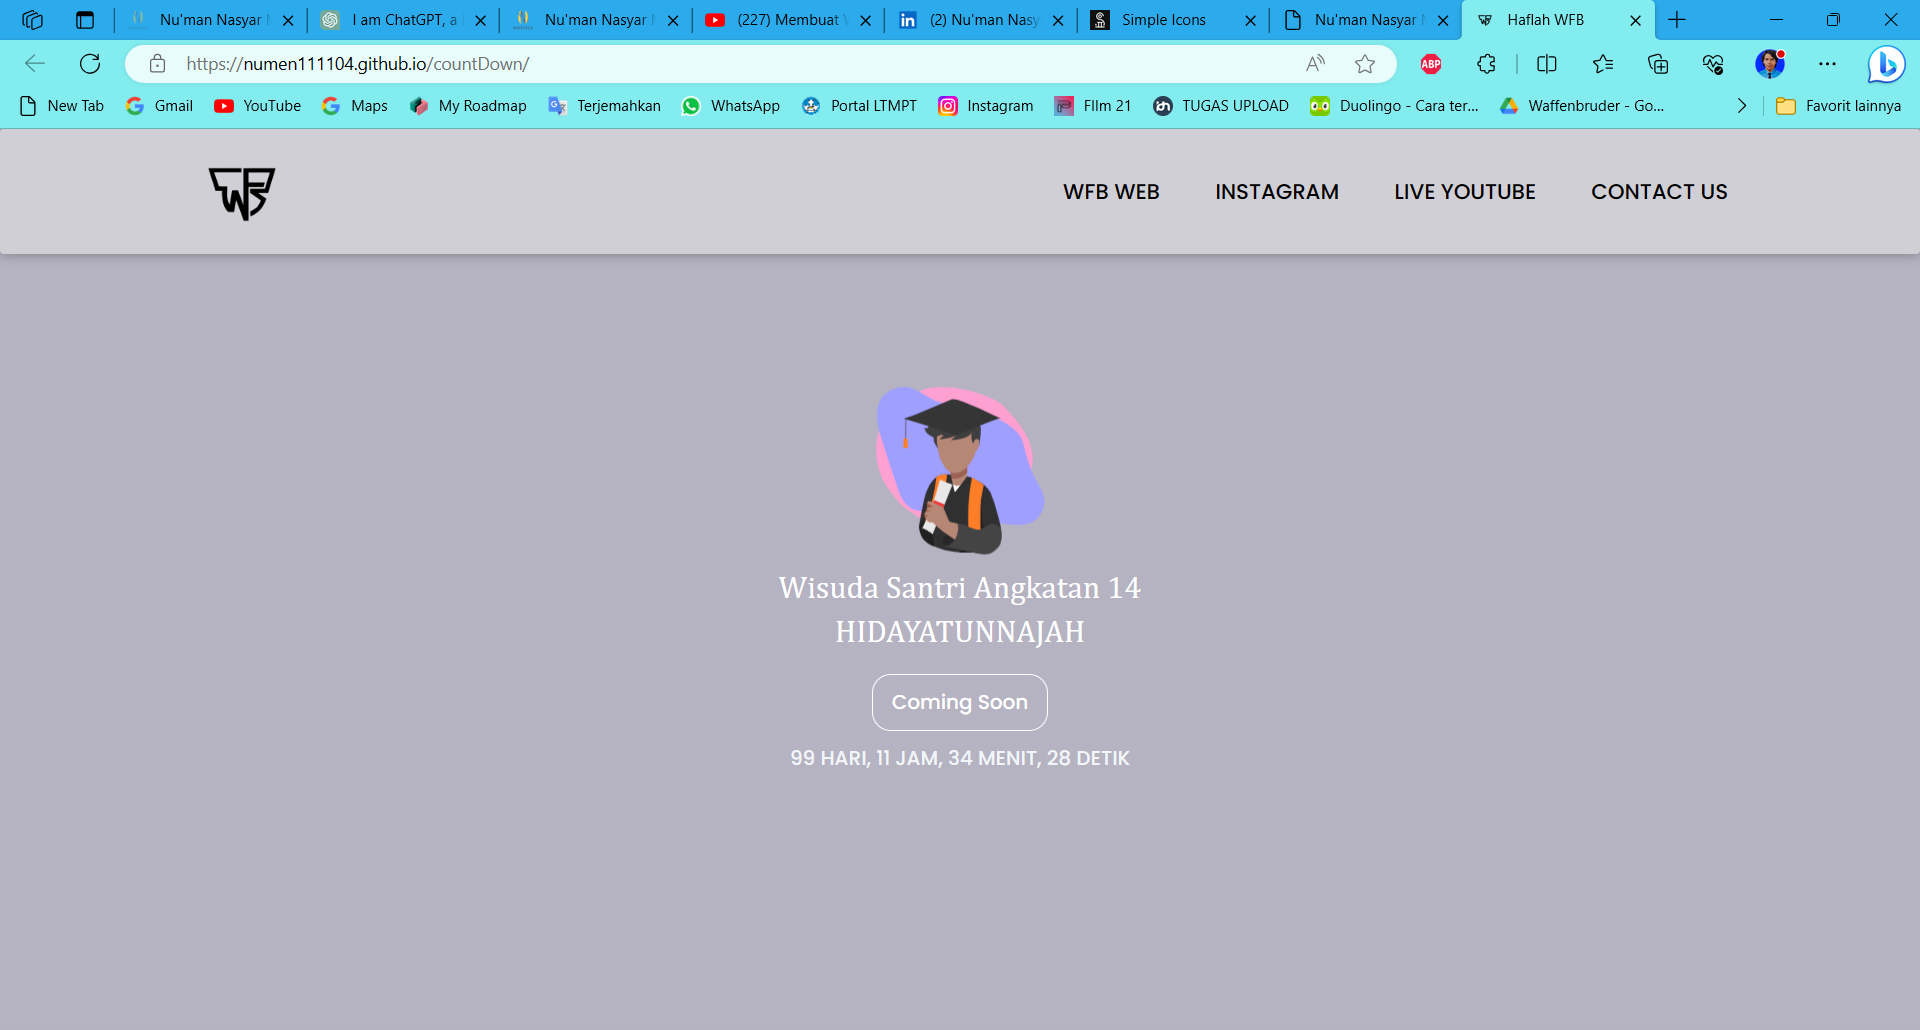
Task: Close the Simple Icons tab
Action: pos(1250,20)
